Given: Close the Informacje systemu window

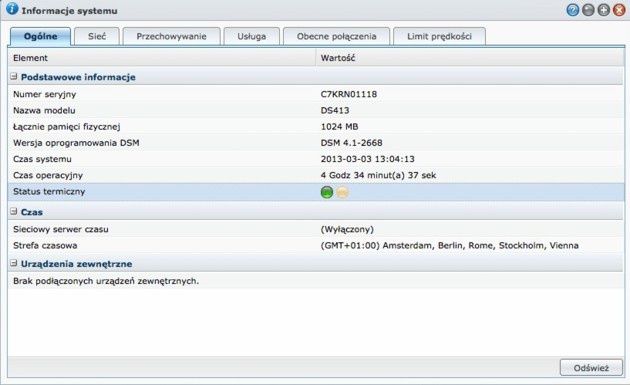Looking at the screenshot, I should [619, 10].
